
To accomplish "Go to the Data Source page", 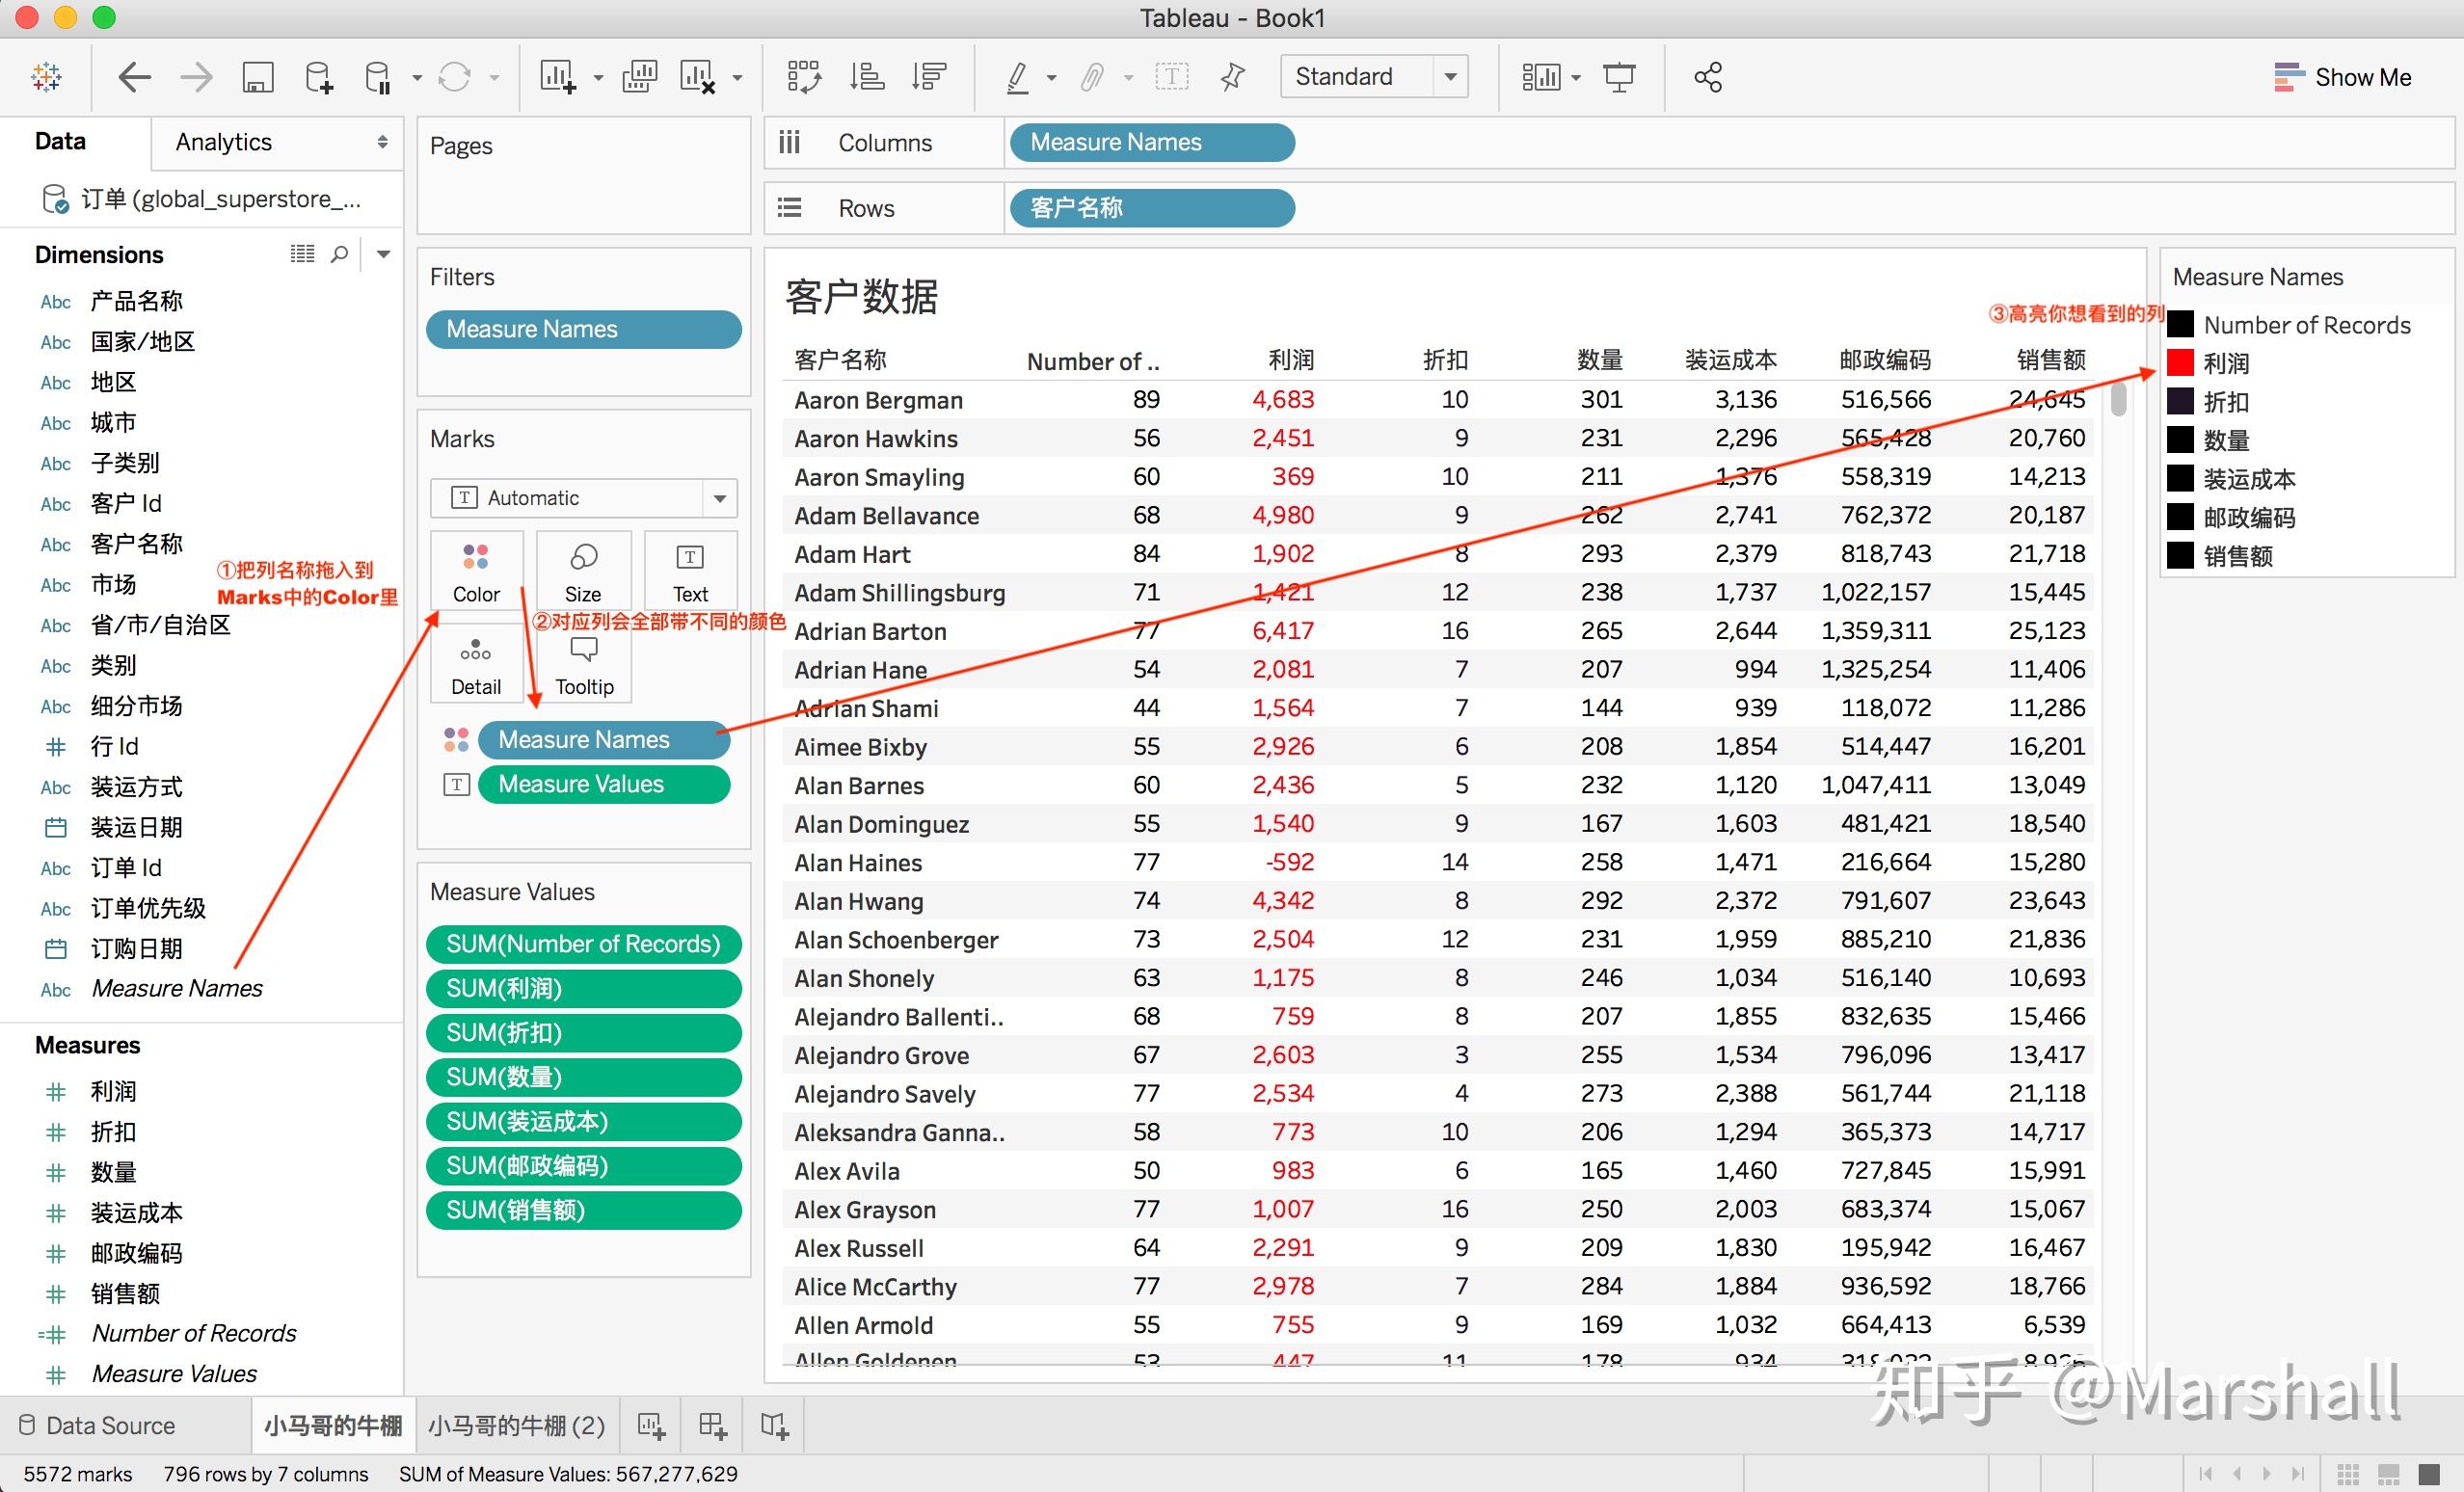I will click(110, 1425).
